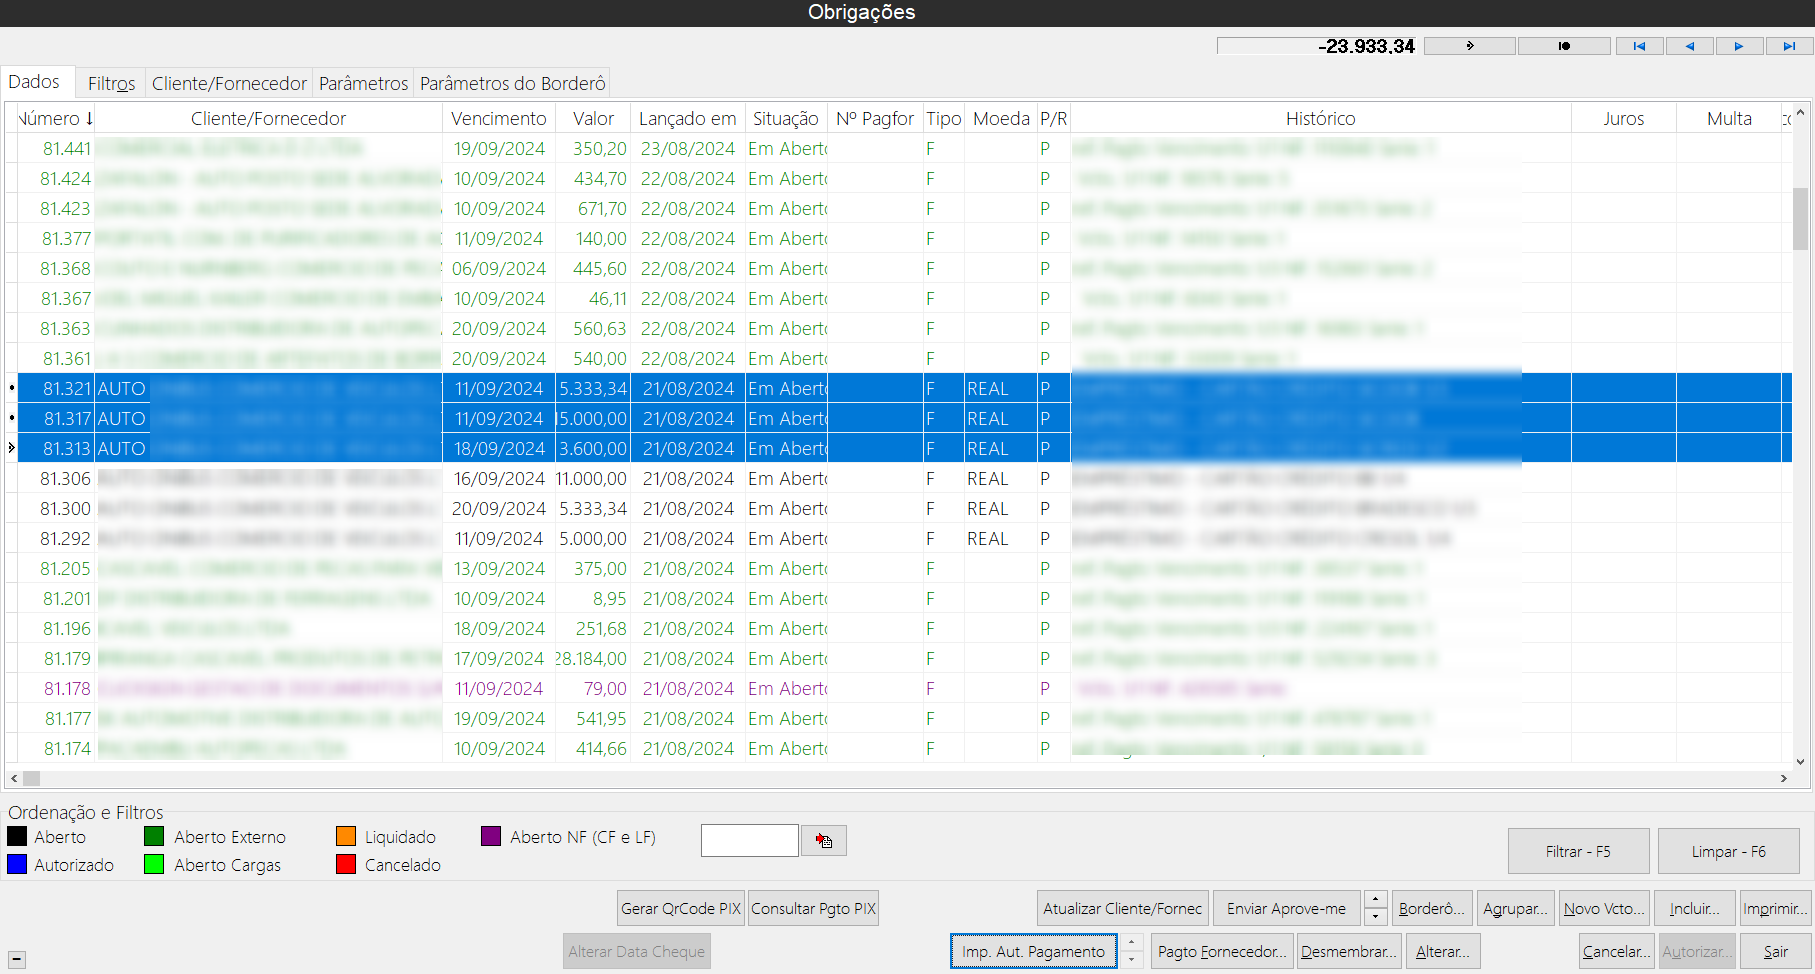Open the Borderô... button

click(x=1432, y=908)
